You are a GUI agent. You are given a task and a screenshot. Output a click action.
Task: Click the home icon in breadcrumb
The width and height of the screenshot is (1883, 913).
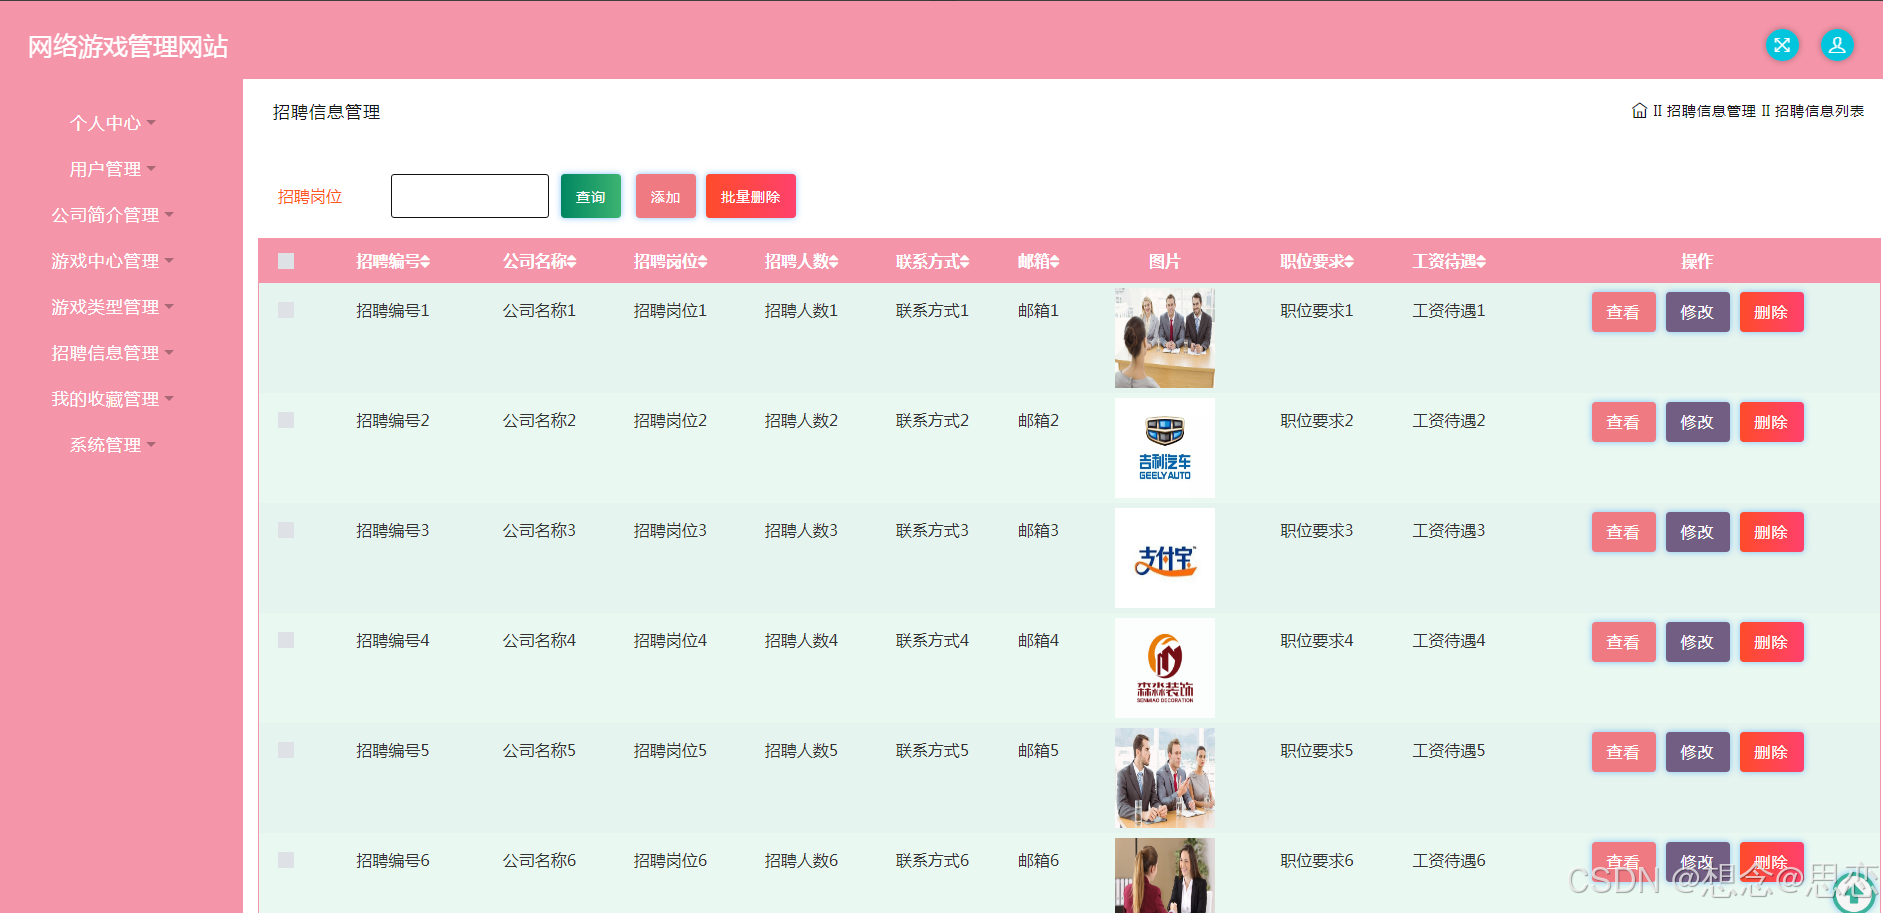click(1639, 111)
